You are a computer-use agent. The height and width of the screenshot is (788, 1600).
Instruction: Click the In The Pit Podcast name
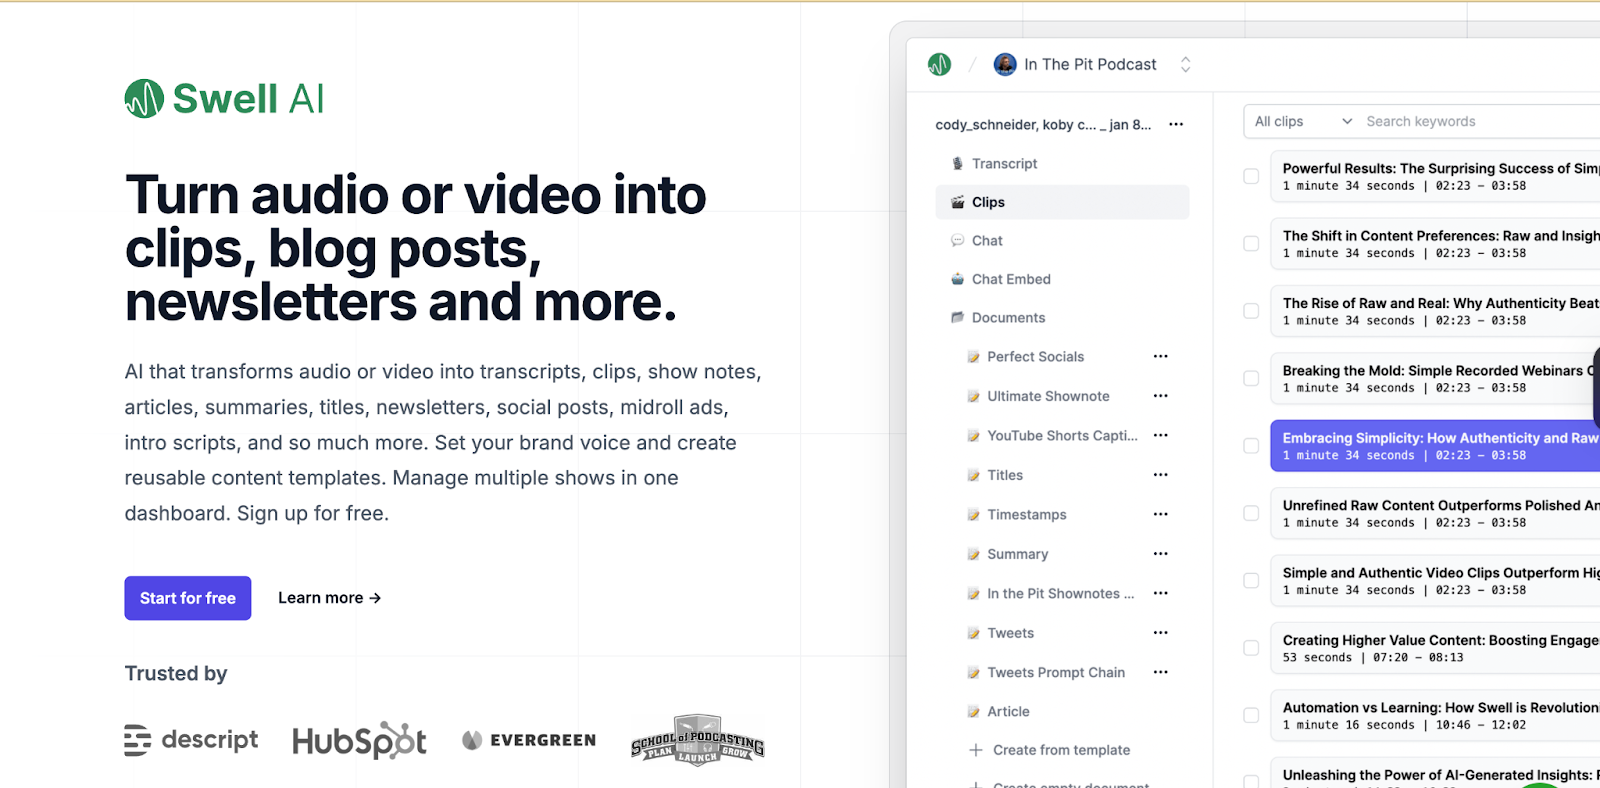point(1090,64)
